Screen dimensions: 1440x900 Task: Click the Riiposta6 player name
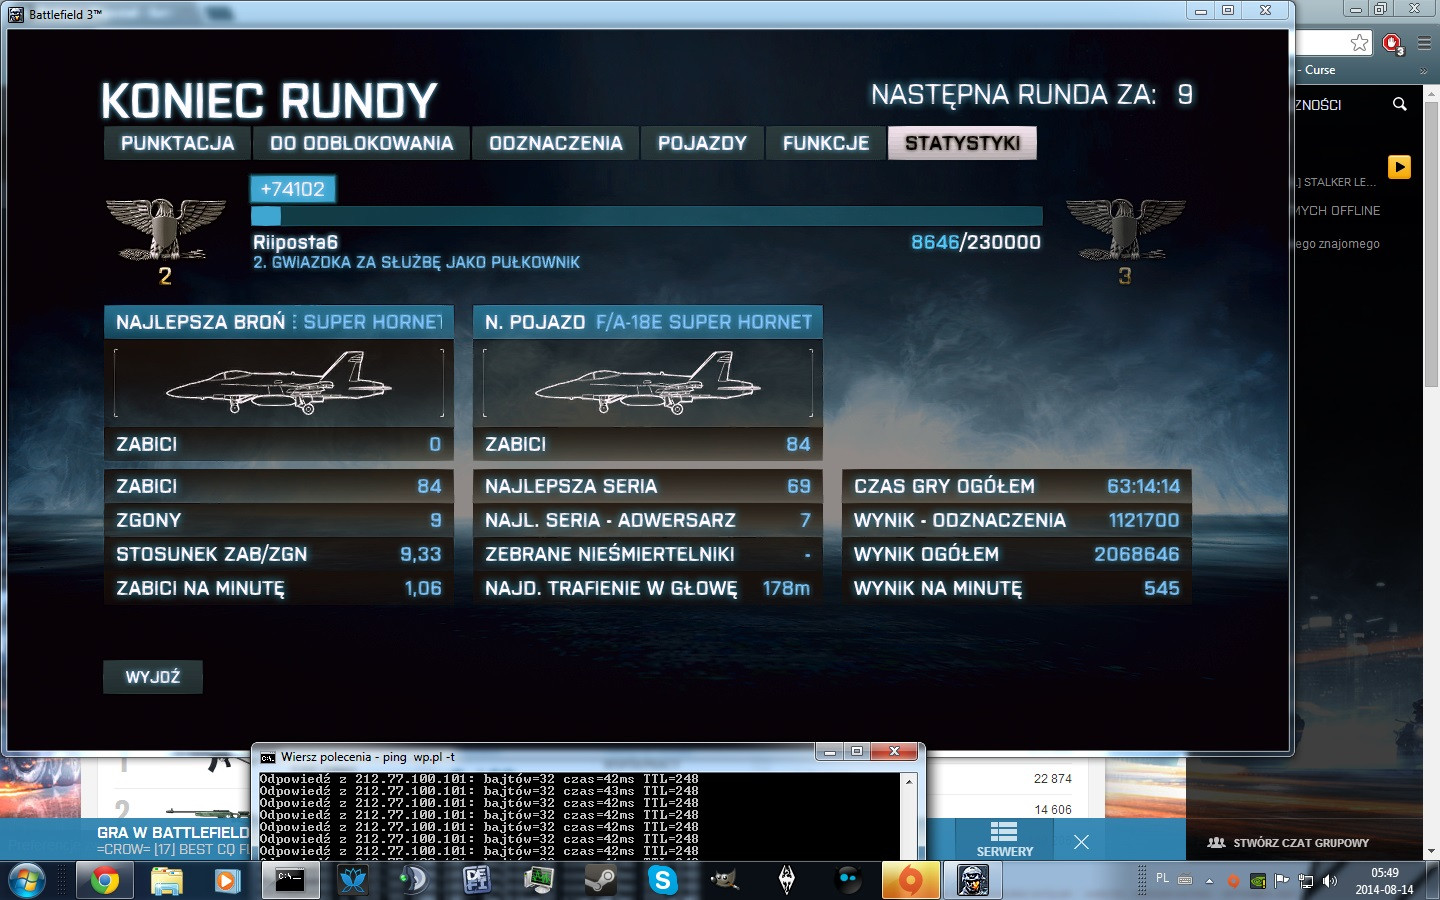click(x=295, y=242)
